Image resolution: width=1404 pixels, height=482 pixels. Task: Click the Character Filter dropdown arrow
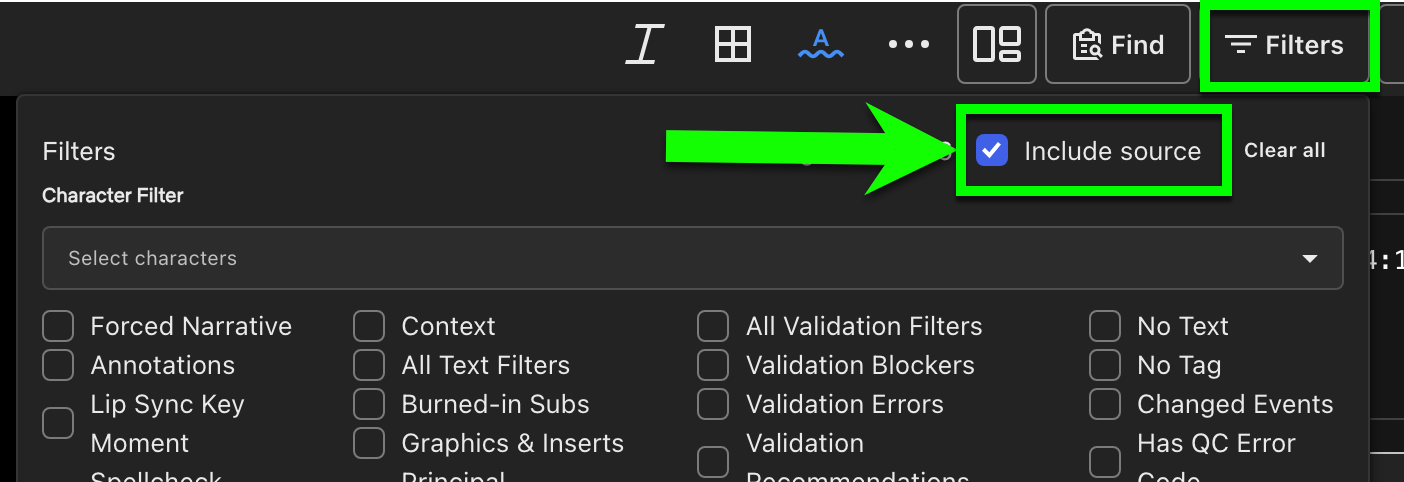tap(1309, 258)
